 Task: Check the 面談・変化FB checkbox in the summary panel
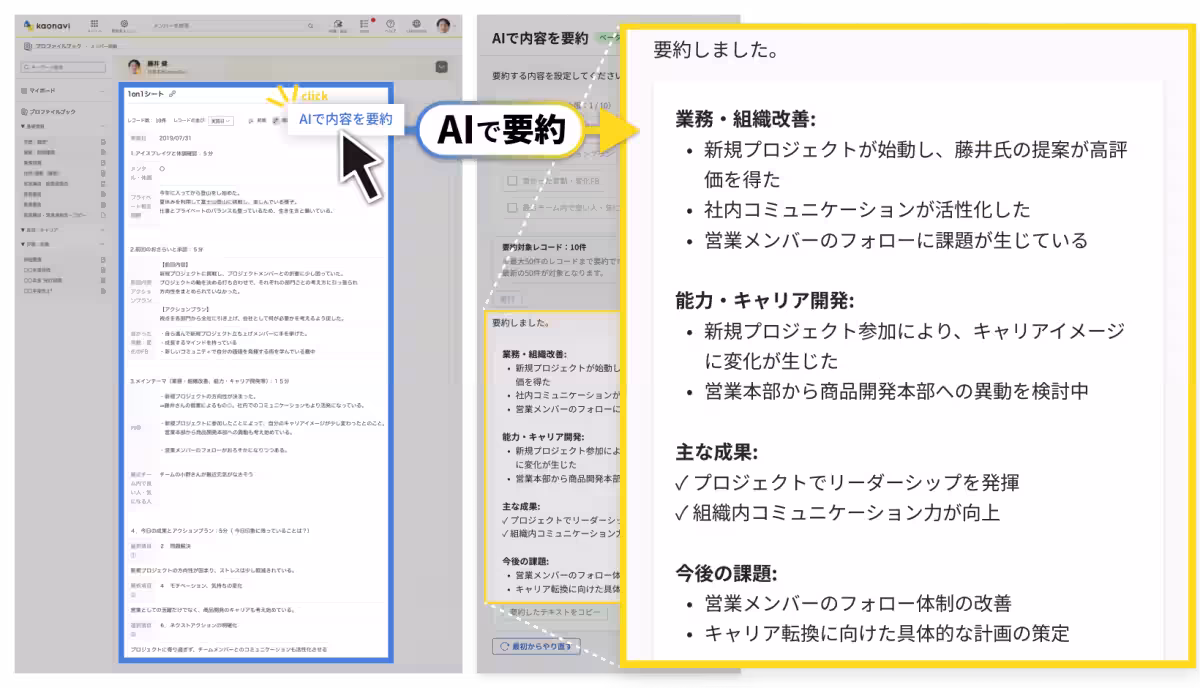[x=512, y=179]
